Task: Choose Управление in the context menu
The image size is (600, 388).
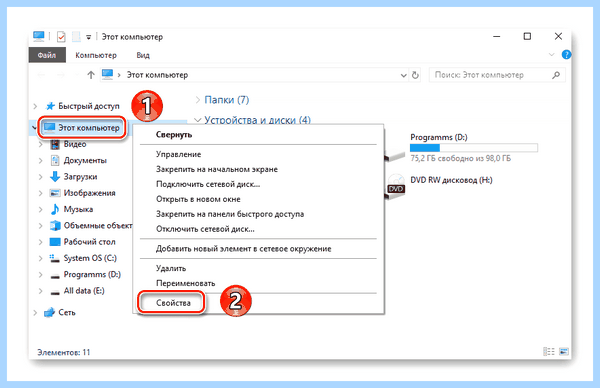Action: click(258, 154)
